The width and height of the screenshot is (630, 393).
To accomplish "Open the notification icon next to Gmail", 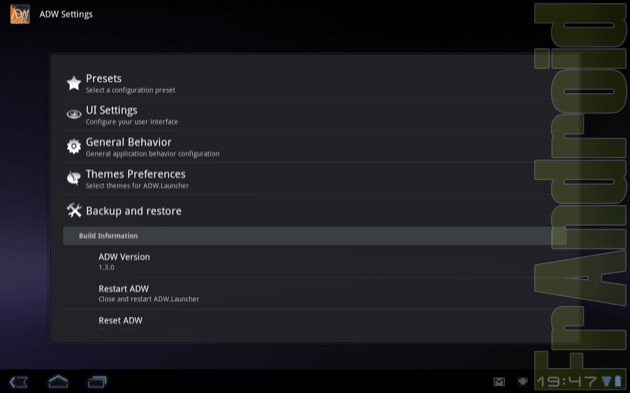I will pyautogui.click(x=522, y=381).
